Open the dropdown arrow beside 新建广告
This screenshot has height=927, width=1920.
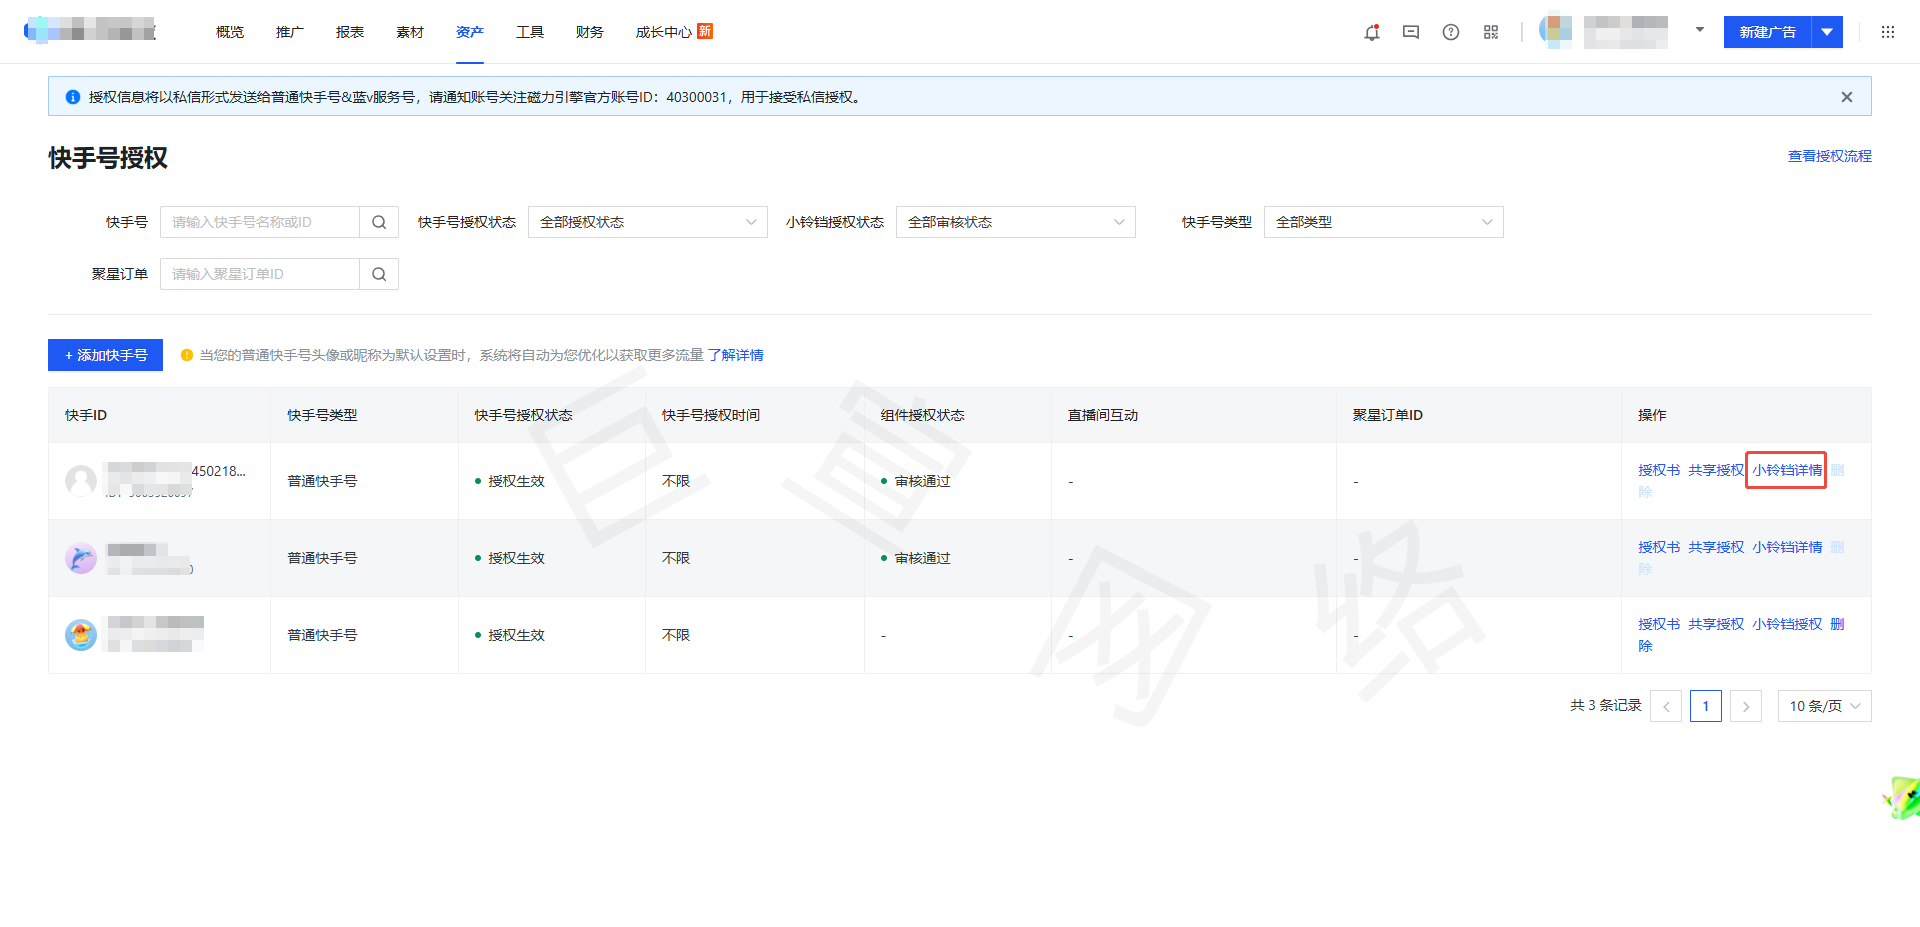pyautogui.click(x=1828, y=32)
